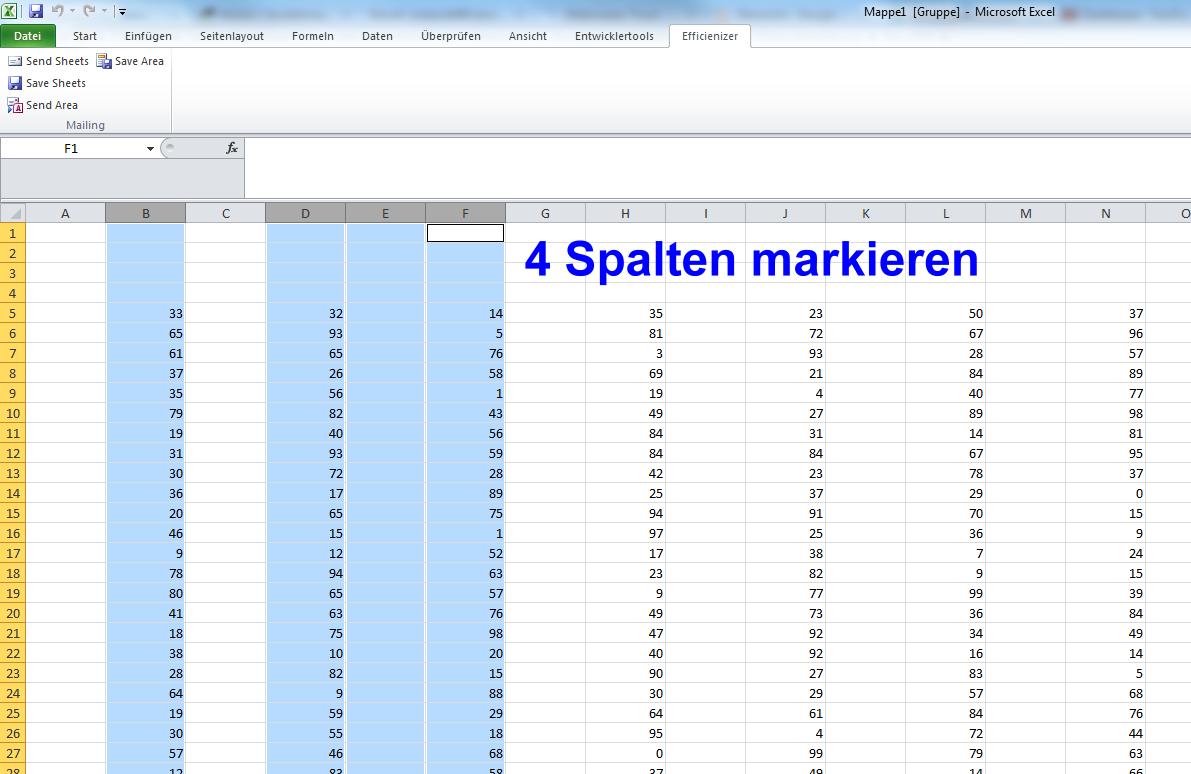The height and width of the screenshot is (774, 1191).
Task: Click the Send Sheets icon
Action: (x=14, y=61)
